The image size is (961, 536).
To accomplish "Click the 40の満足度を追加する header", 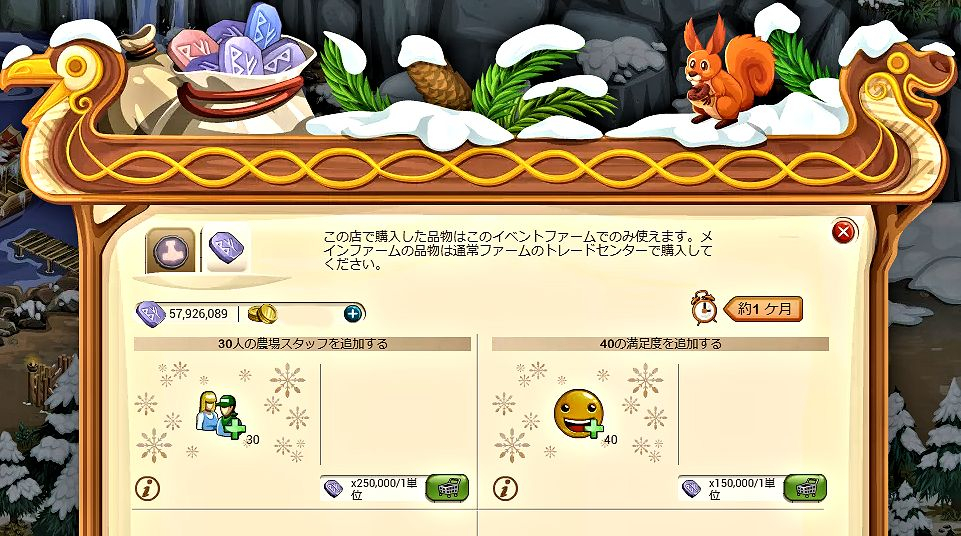I will (661, 344).
